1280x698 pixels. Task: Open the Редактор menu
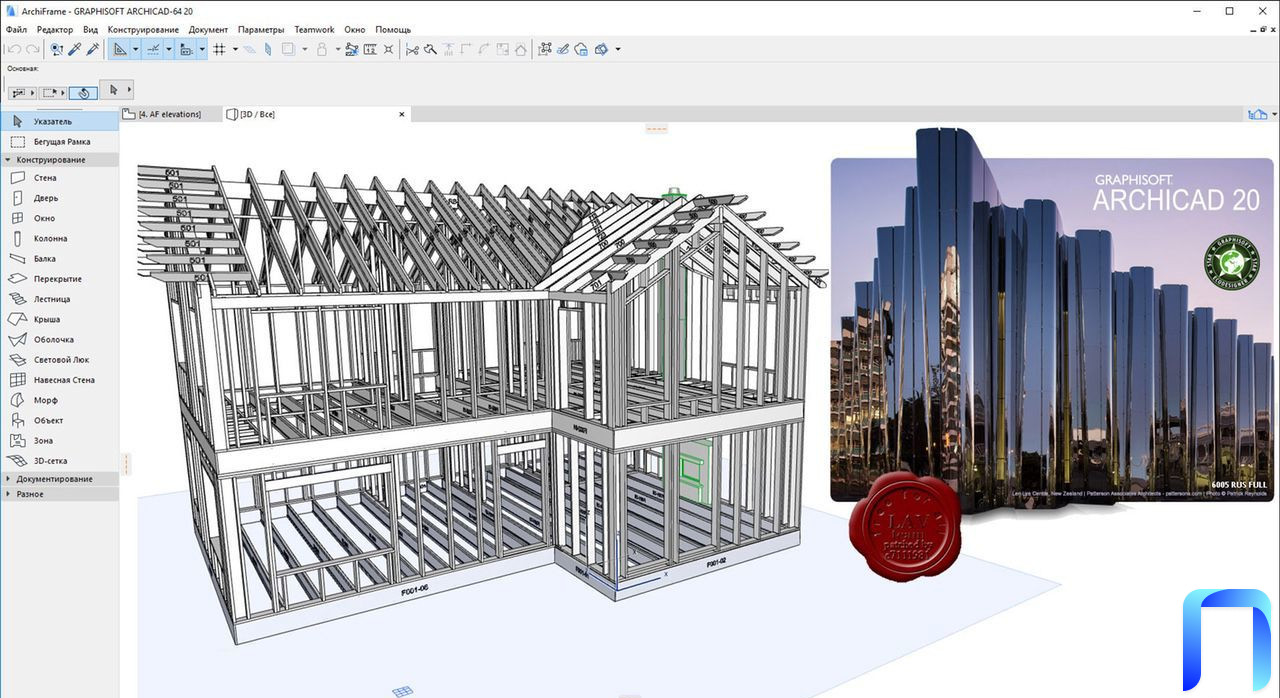coord(55,30)
